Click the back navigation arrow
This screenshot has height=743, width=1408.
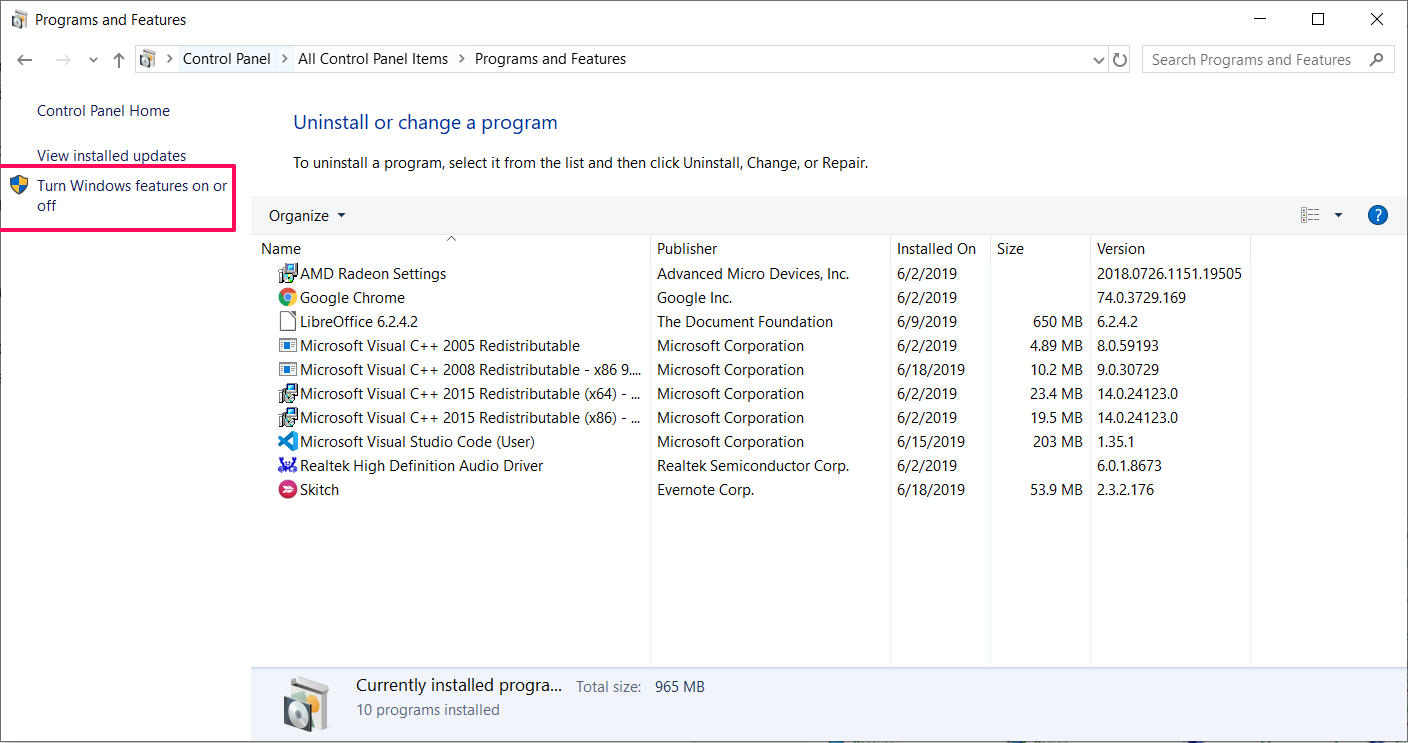[x=25, y=60]
